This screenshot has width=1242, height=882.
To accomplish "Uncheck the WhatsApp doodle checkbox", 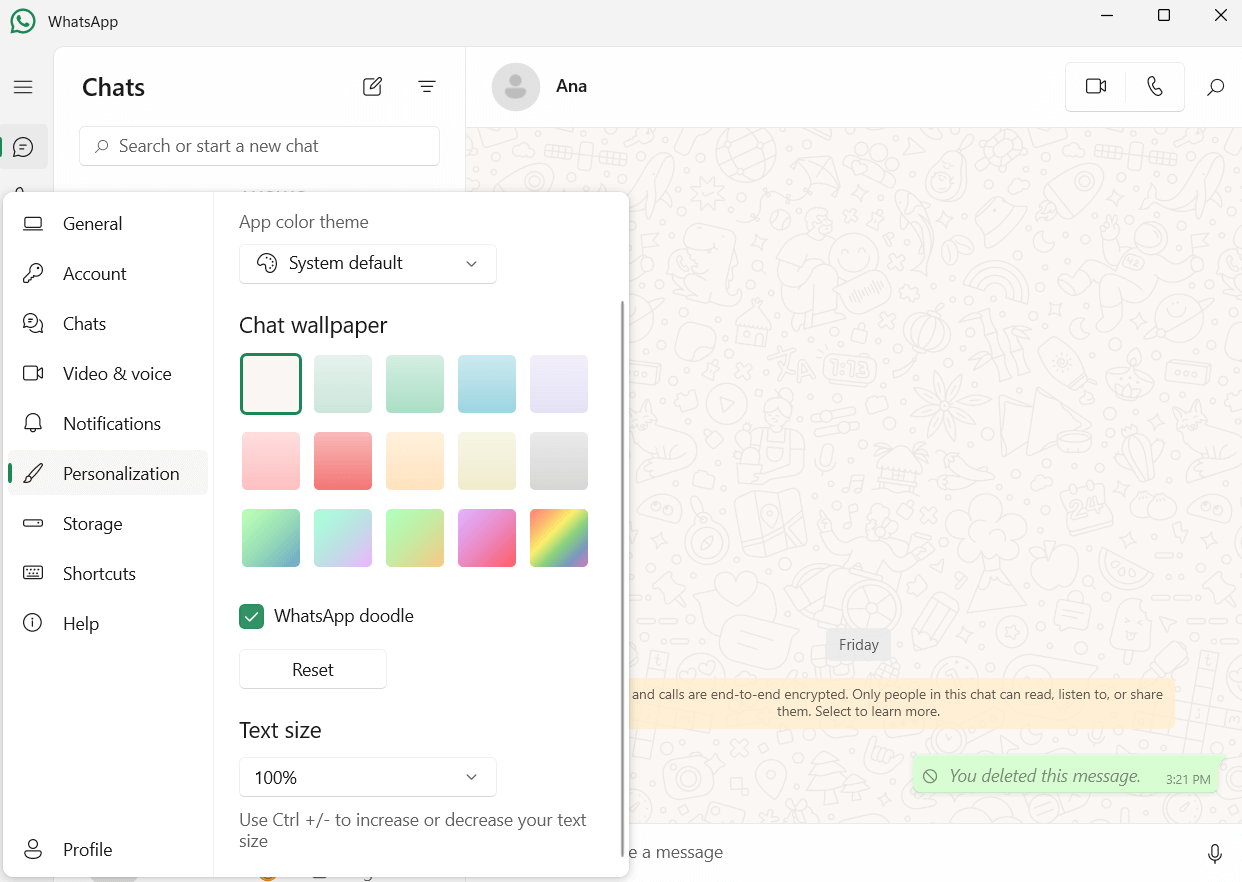I will tap(252, 616).
